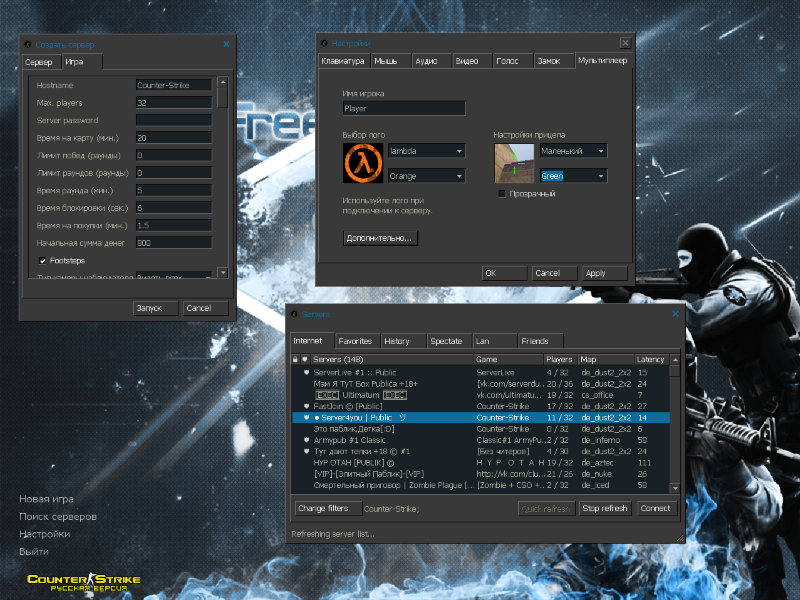Viewport: 800px width, 600px height.
Task: Close the Настройки window
Action: pos(626,43)
